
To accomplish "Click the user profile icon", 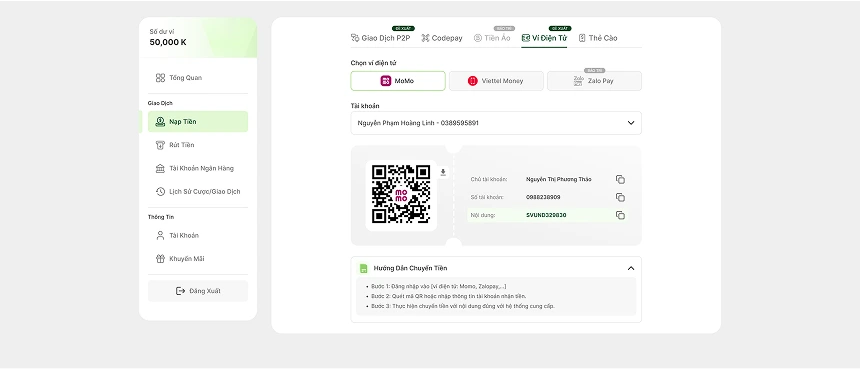I will point(160,236).
